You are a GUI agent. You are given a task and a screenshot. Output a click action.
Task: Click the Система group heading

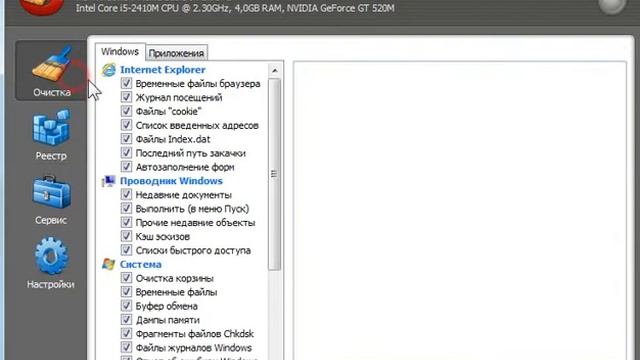coord(140,264)
